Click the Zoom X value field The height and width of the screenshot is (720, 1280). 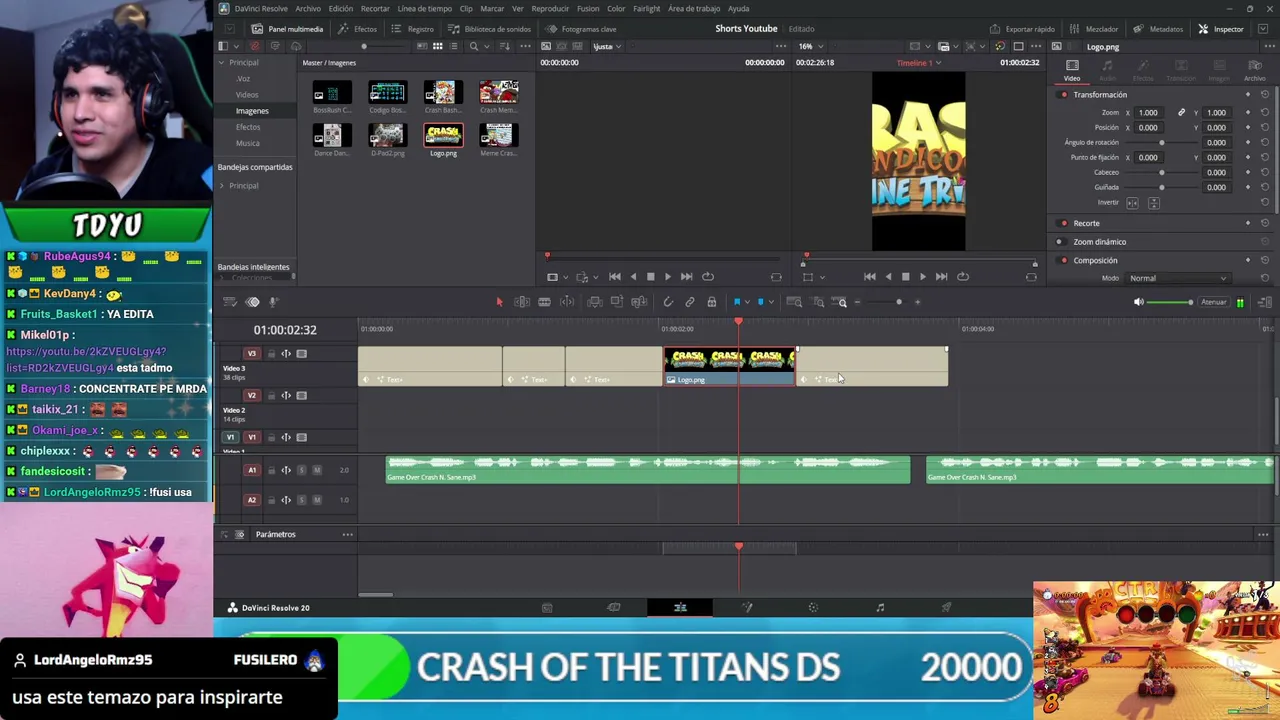coord(1148,113)
